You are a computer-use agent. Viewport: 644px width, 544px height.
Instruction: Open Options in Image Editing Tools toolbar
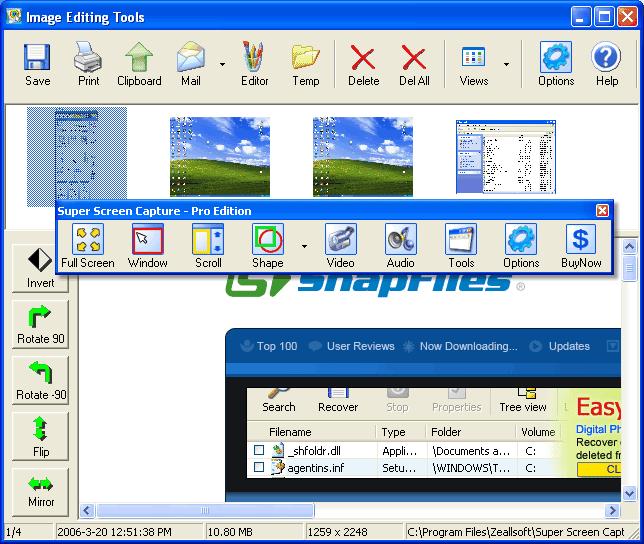[556, 57]
